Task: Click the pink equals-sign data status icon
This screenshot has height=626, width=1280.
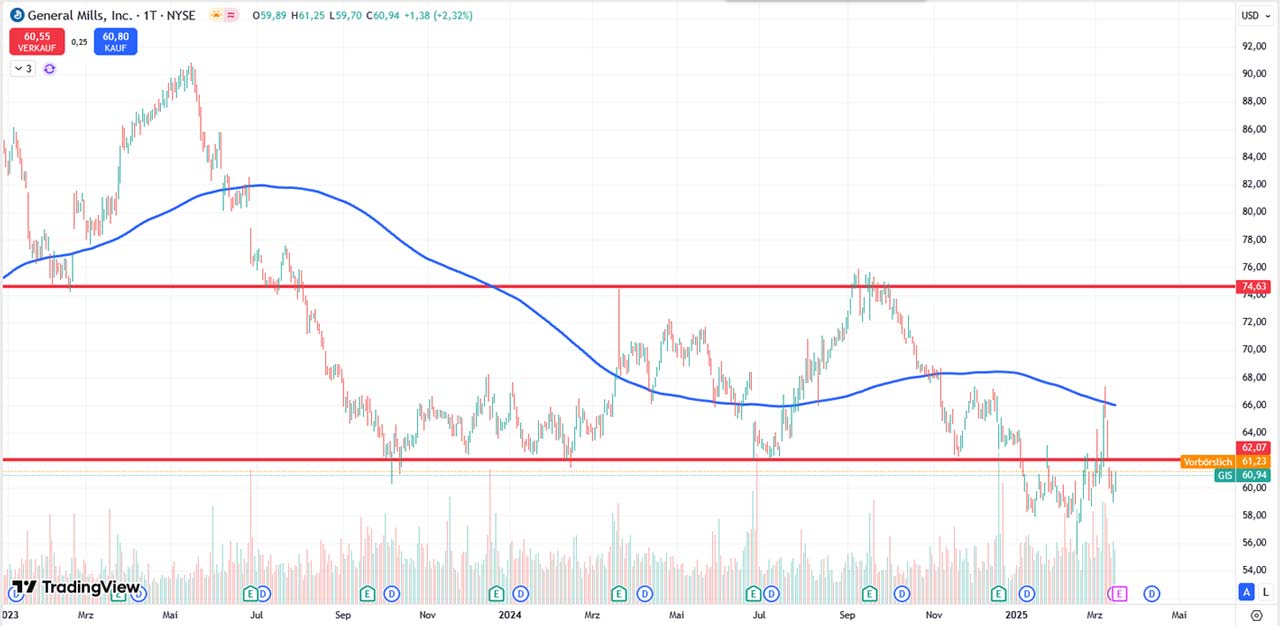Action: tap(232, 15)
